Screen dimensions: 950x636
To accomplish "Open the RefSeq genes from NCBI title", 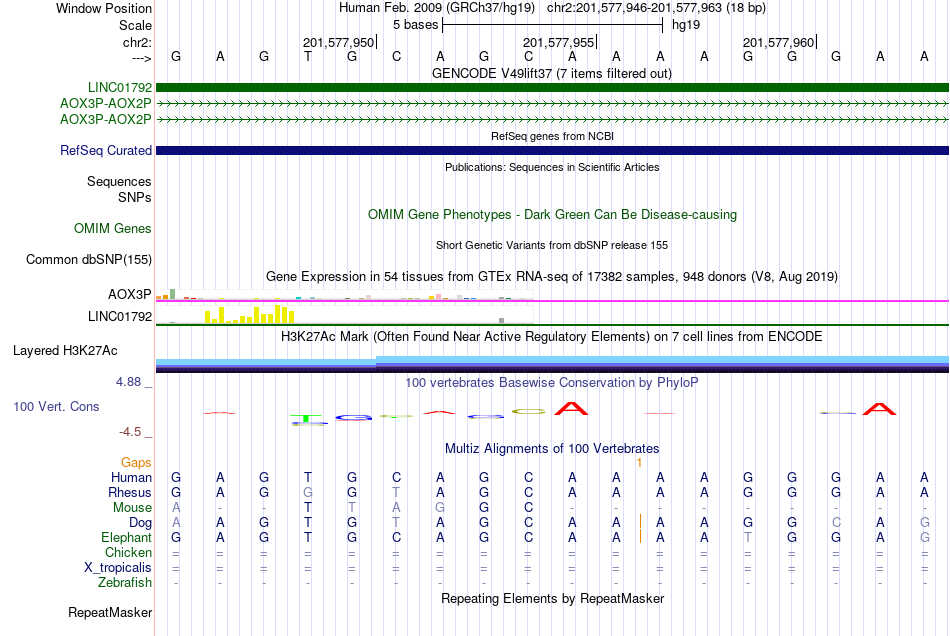I will [552, 136].
